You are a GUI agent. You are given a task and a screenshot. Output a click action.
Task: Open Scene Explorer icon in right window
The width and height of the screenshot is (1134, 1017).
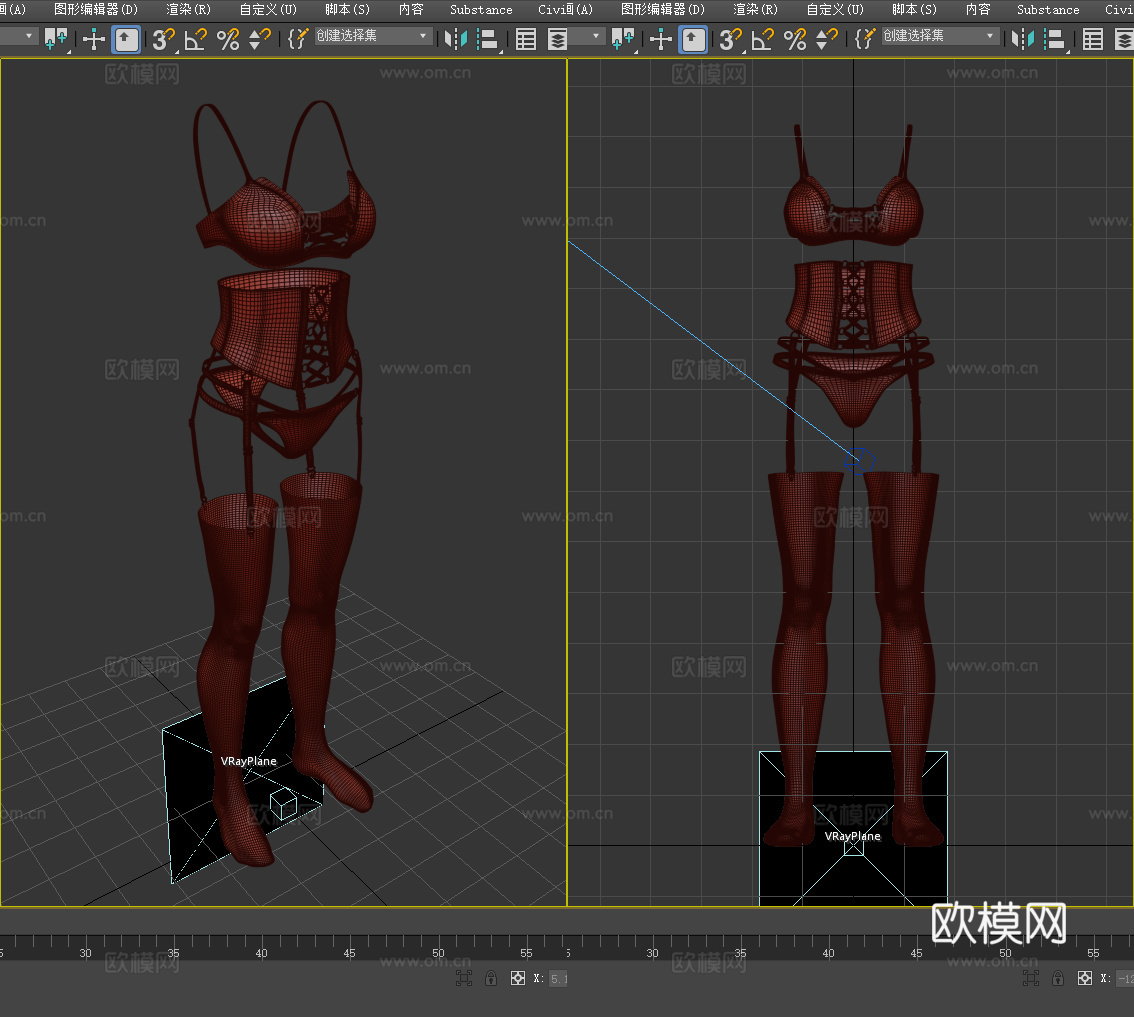[1093, 39]
